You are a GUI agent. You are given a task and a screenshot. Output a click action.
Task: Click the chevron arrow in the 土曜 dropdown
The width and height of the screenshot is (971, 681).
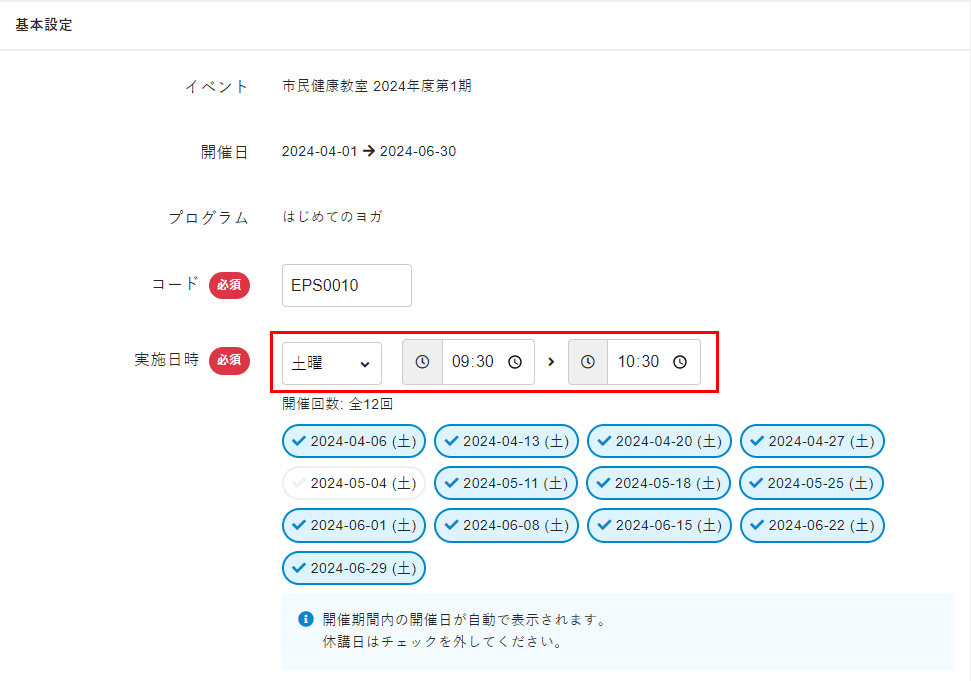[x=365, y=363]
